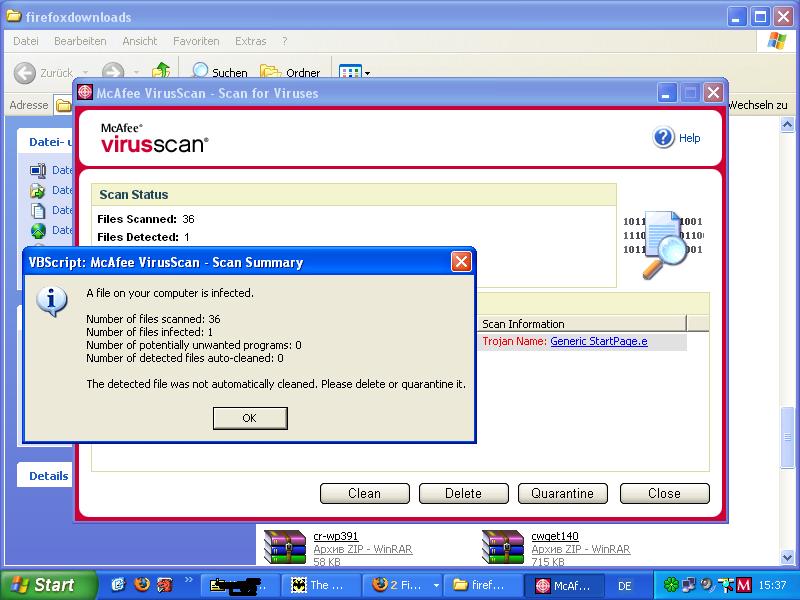Viewport: 800px width, 600px height.
Task: Click the cwget140 WinRAR archive icon
Action: 503,547
